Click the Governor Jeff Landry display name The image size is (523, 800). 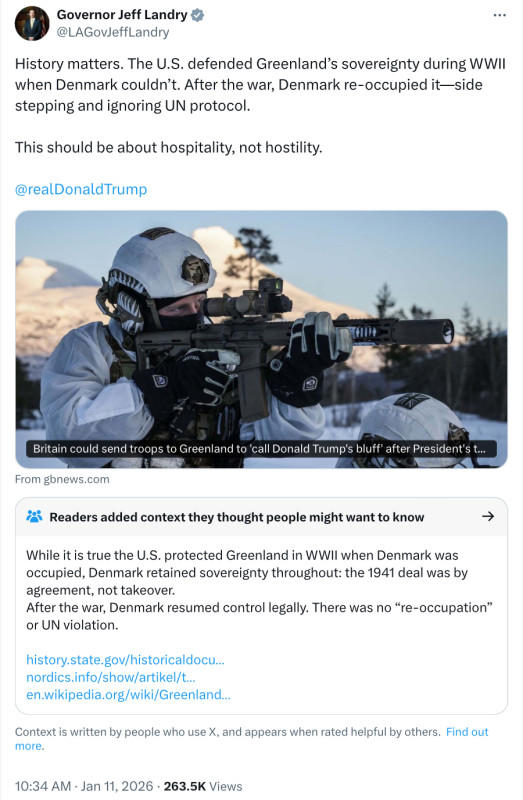[122, 15]
